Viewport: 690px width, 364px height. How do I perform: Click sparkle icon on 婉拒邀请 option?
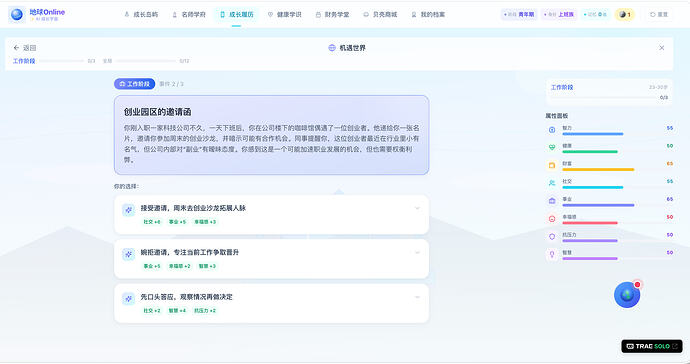point(128,254)
